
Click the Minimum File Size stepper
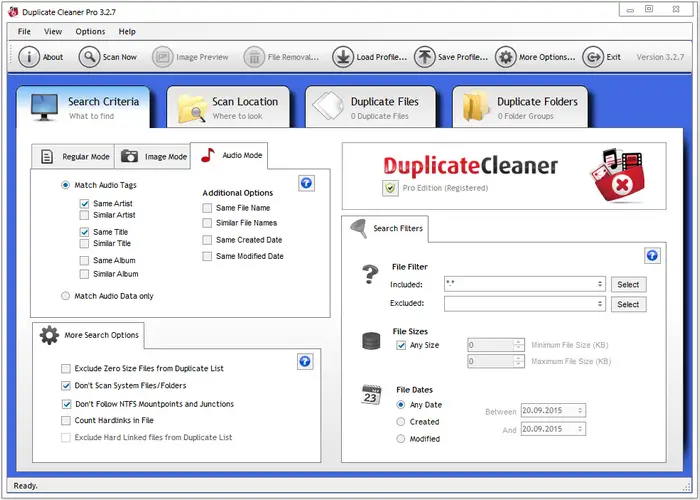[518, 345]
